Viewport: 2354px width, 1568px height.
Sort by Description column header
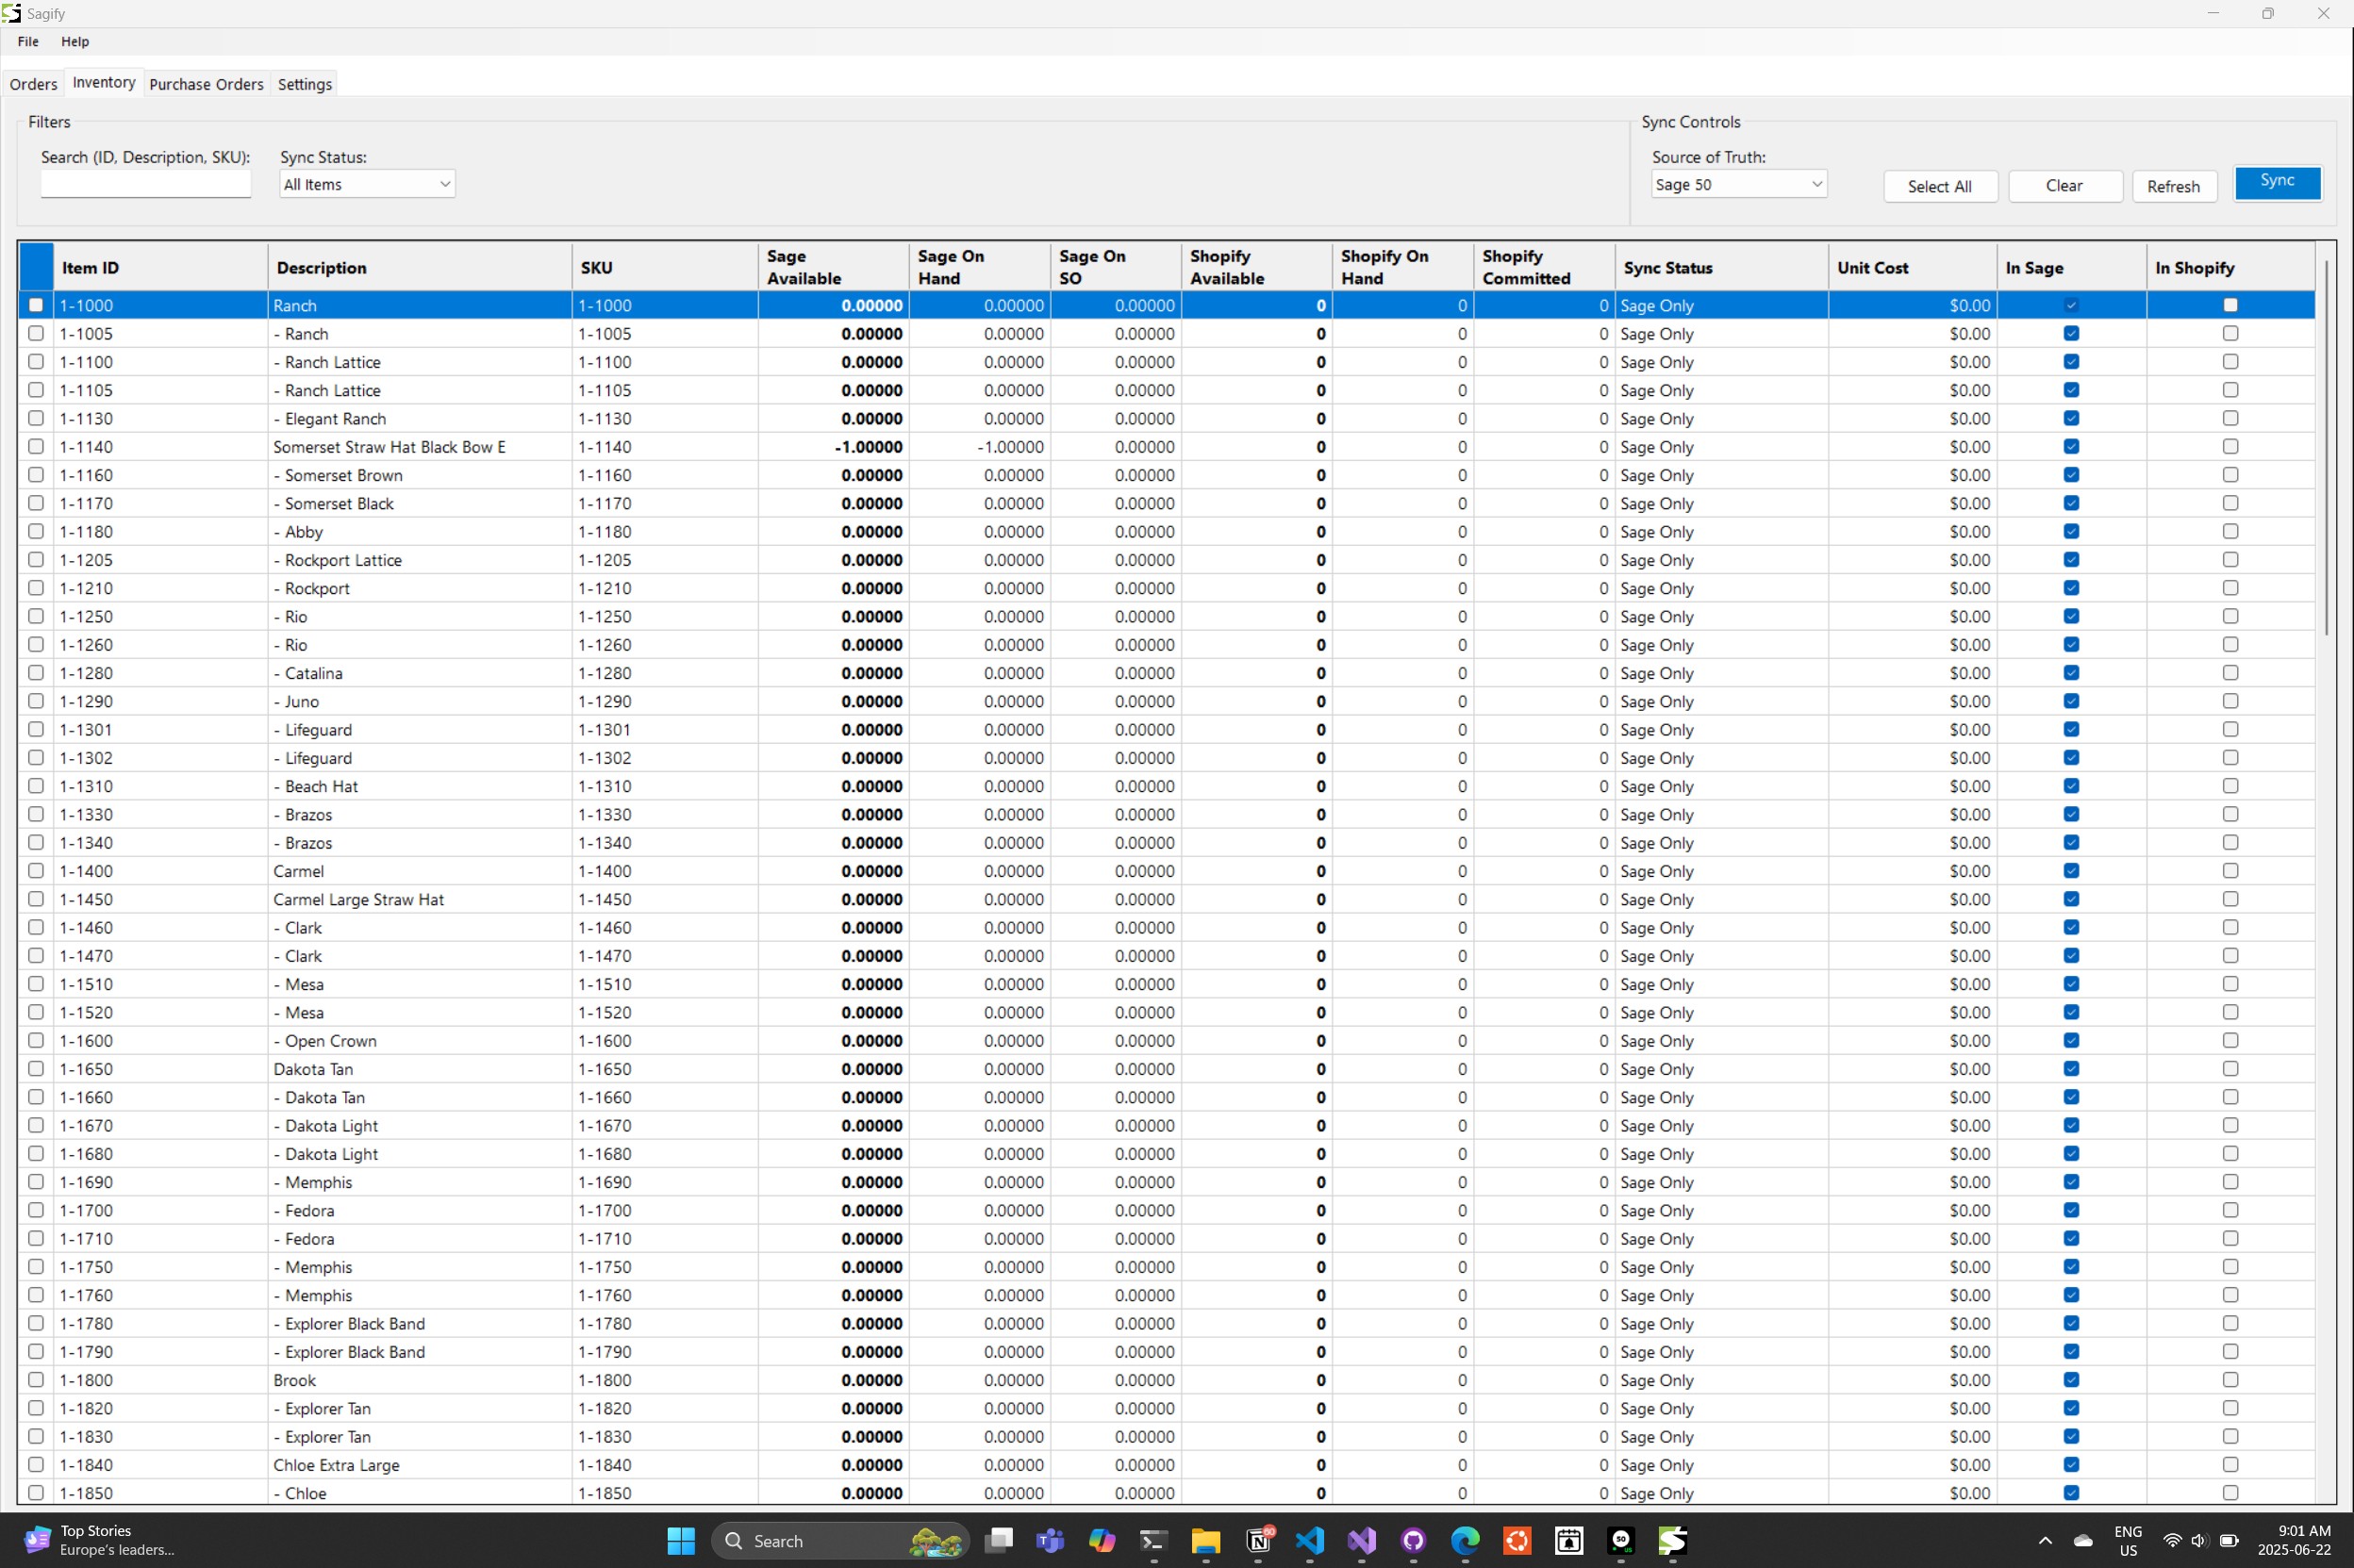coord(420,267)
